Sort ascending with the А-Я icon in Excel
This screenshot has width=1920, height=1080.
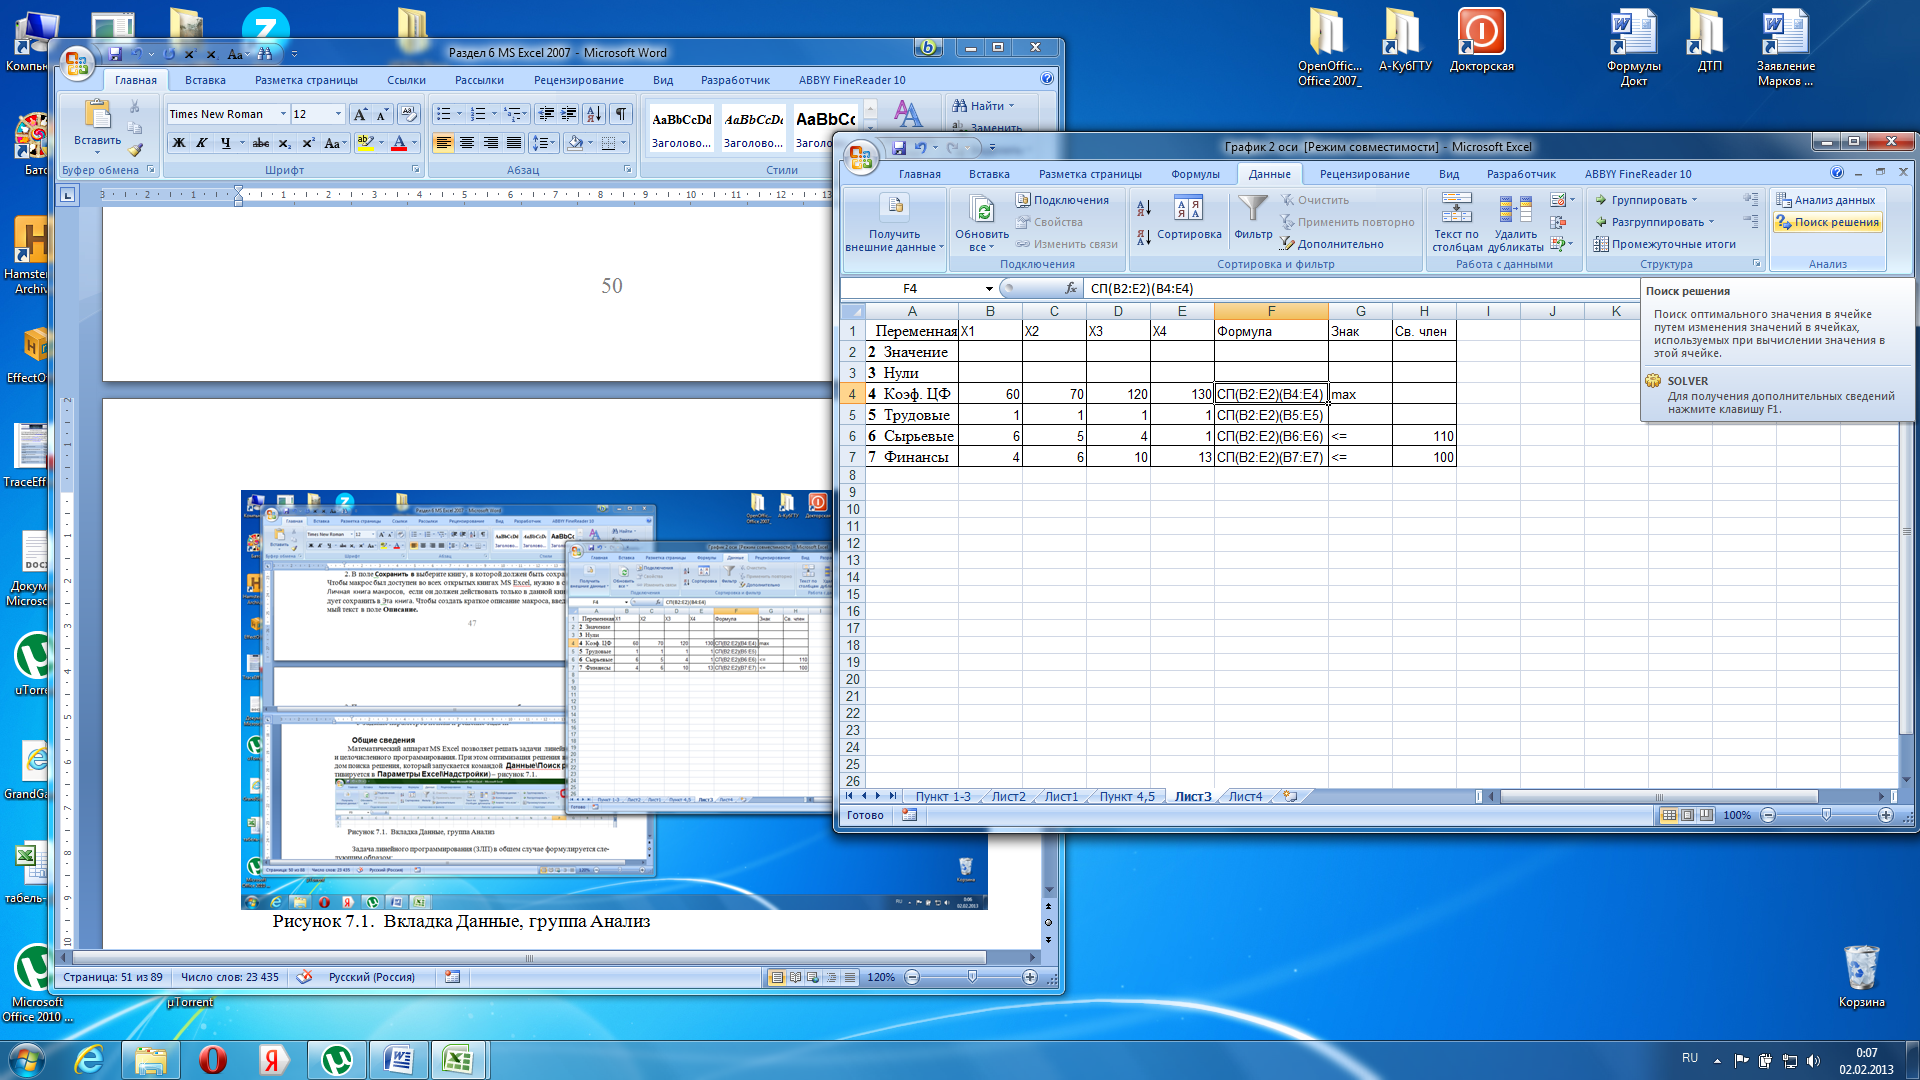tap(1144, 207)
